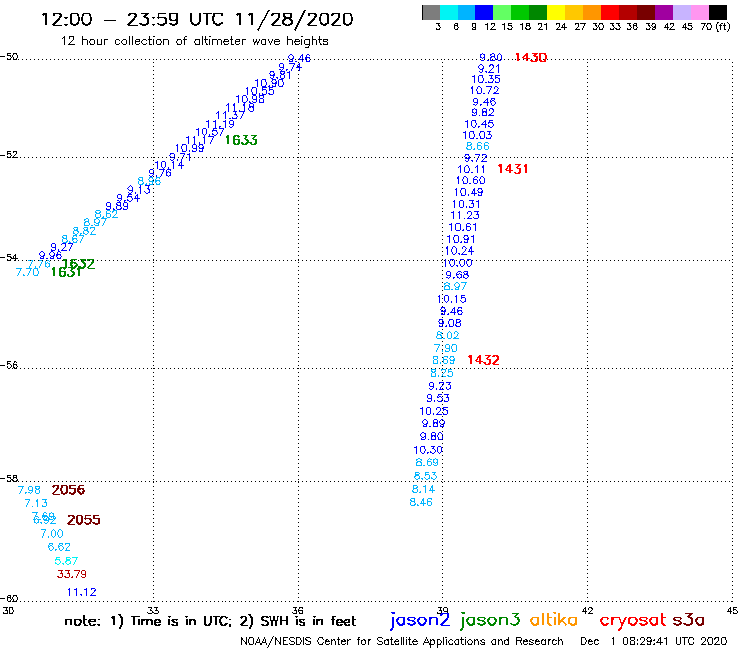Image resolution: width=740 pixels, height=650 pixels.
Task: Click the jason3 satellite legend label
Action: click(x=490, y=620)
